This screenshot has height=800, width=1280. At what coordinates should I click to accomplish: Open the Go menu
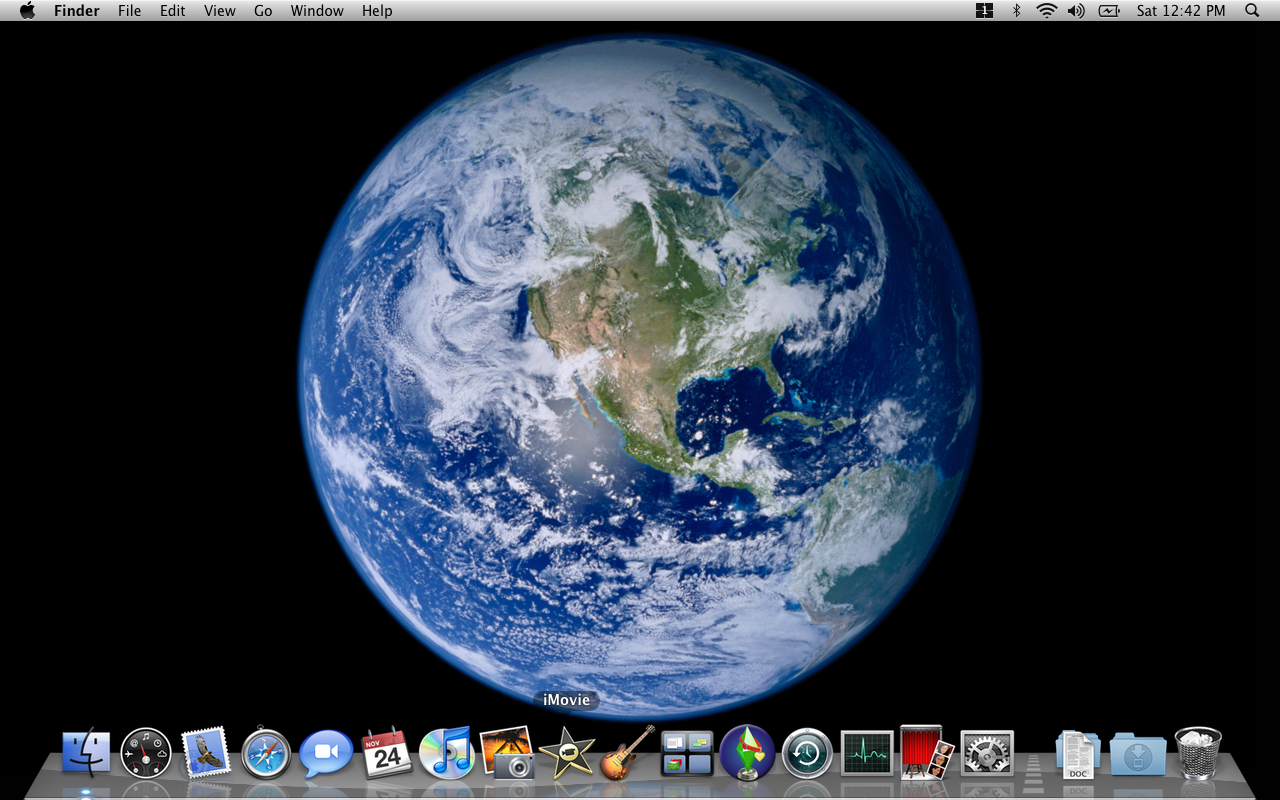click(x=263, y=11)
